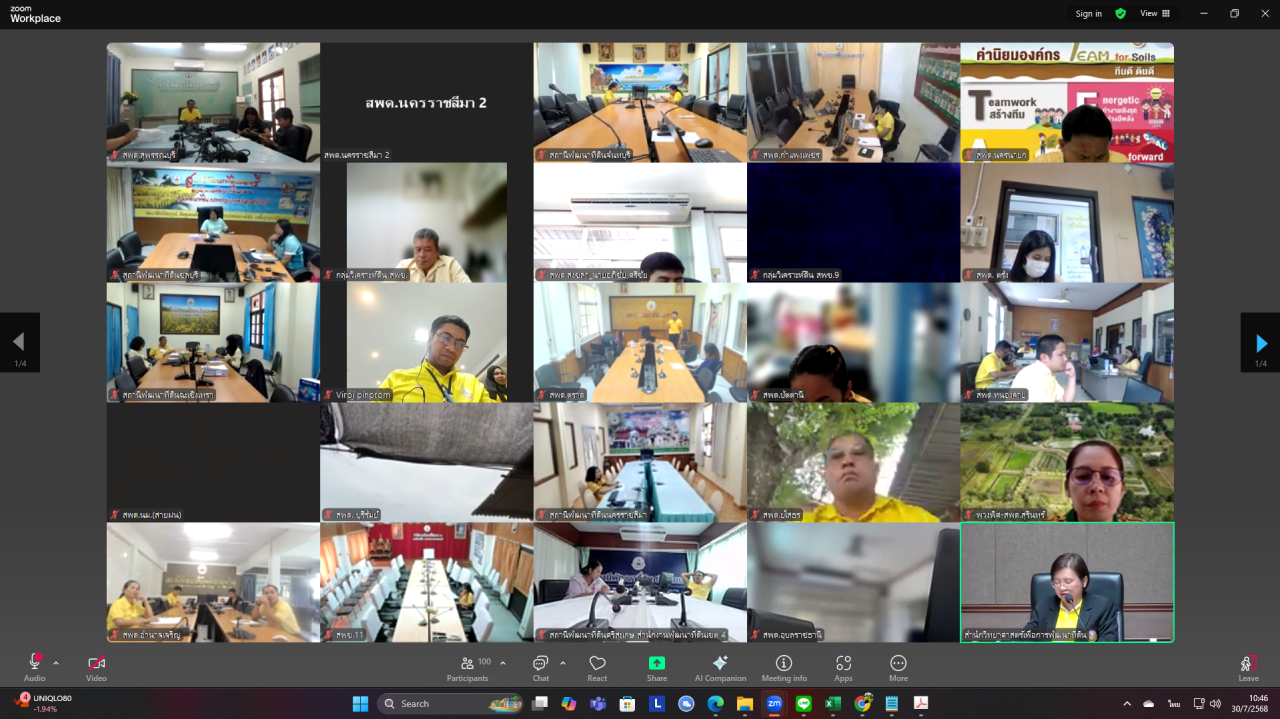Open the View layout menu
1280x719 pixels.
click(x=1154, y=13)
